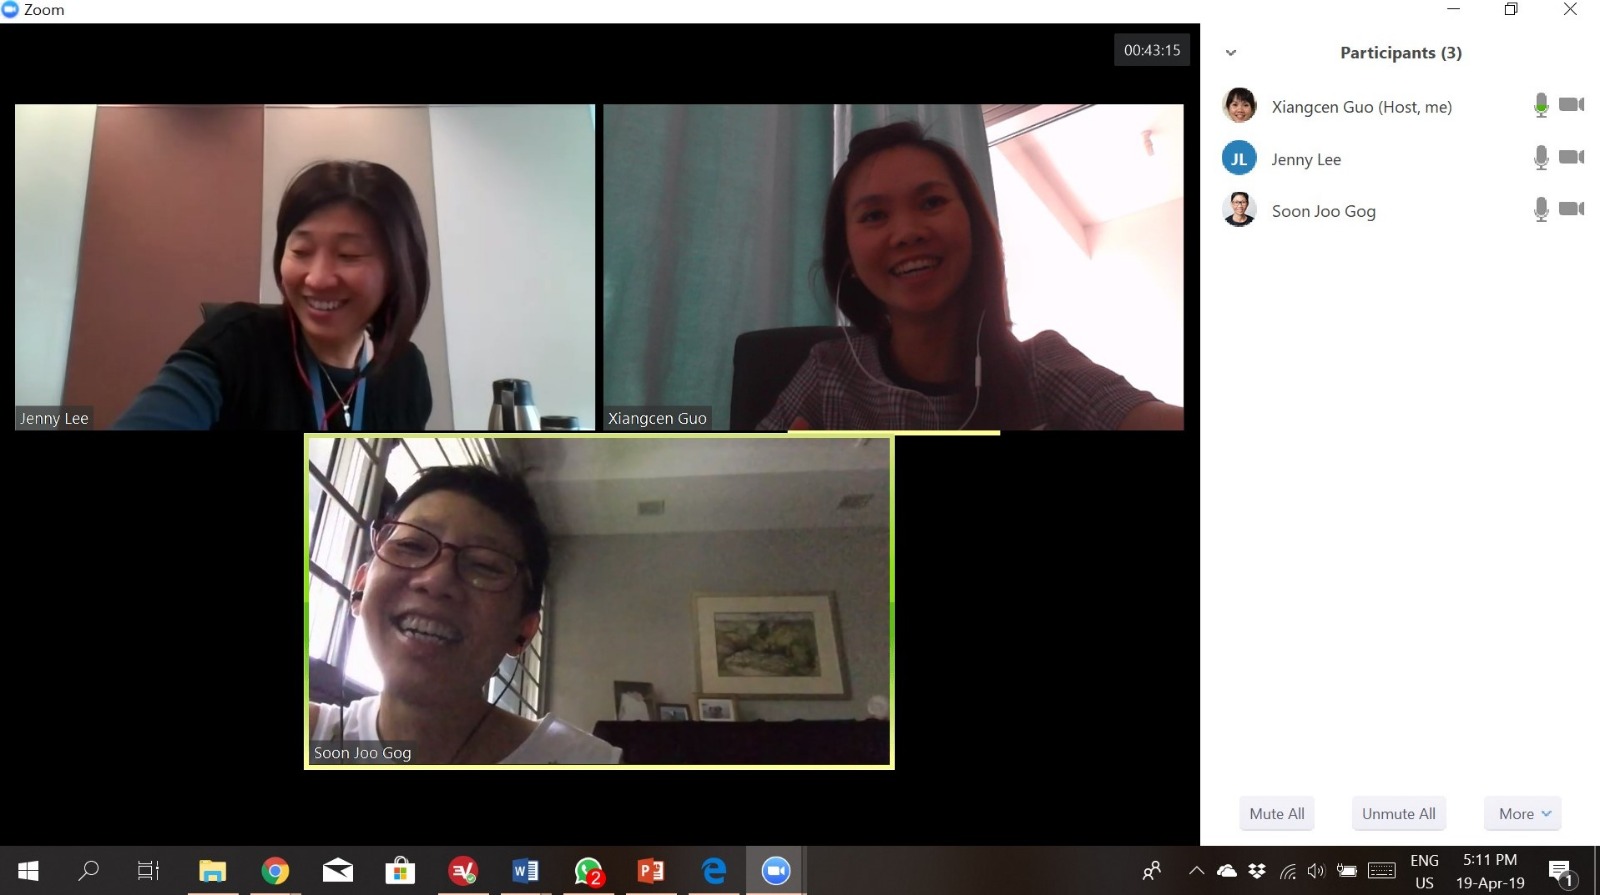The image size is (1600, 895).
Task: Switch the ENG US input language
Action: click(x=1425, y=871)
